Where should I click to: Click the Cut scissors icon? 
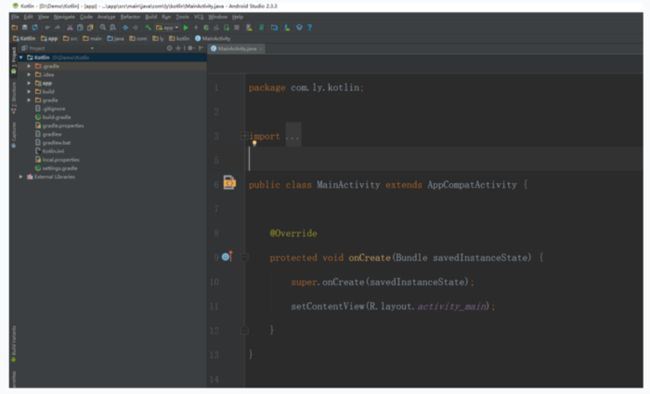[x=70, y=28]
